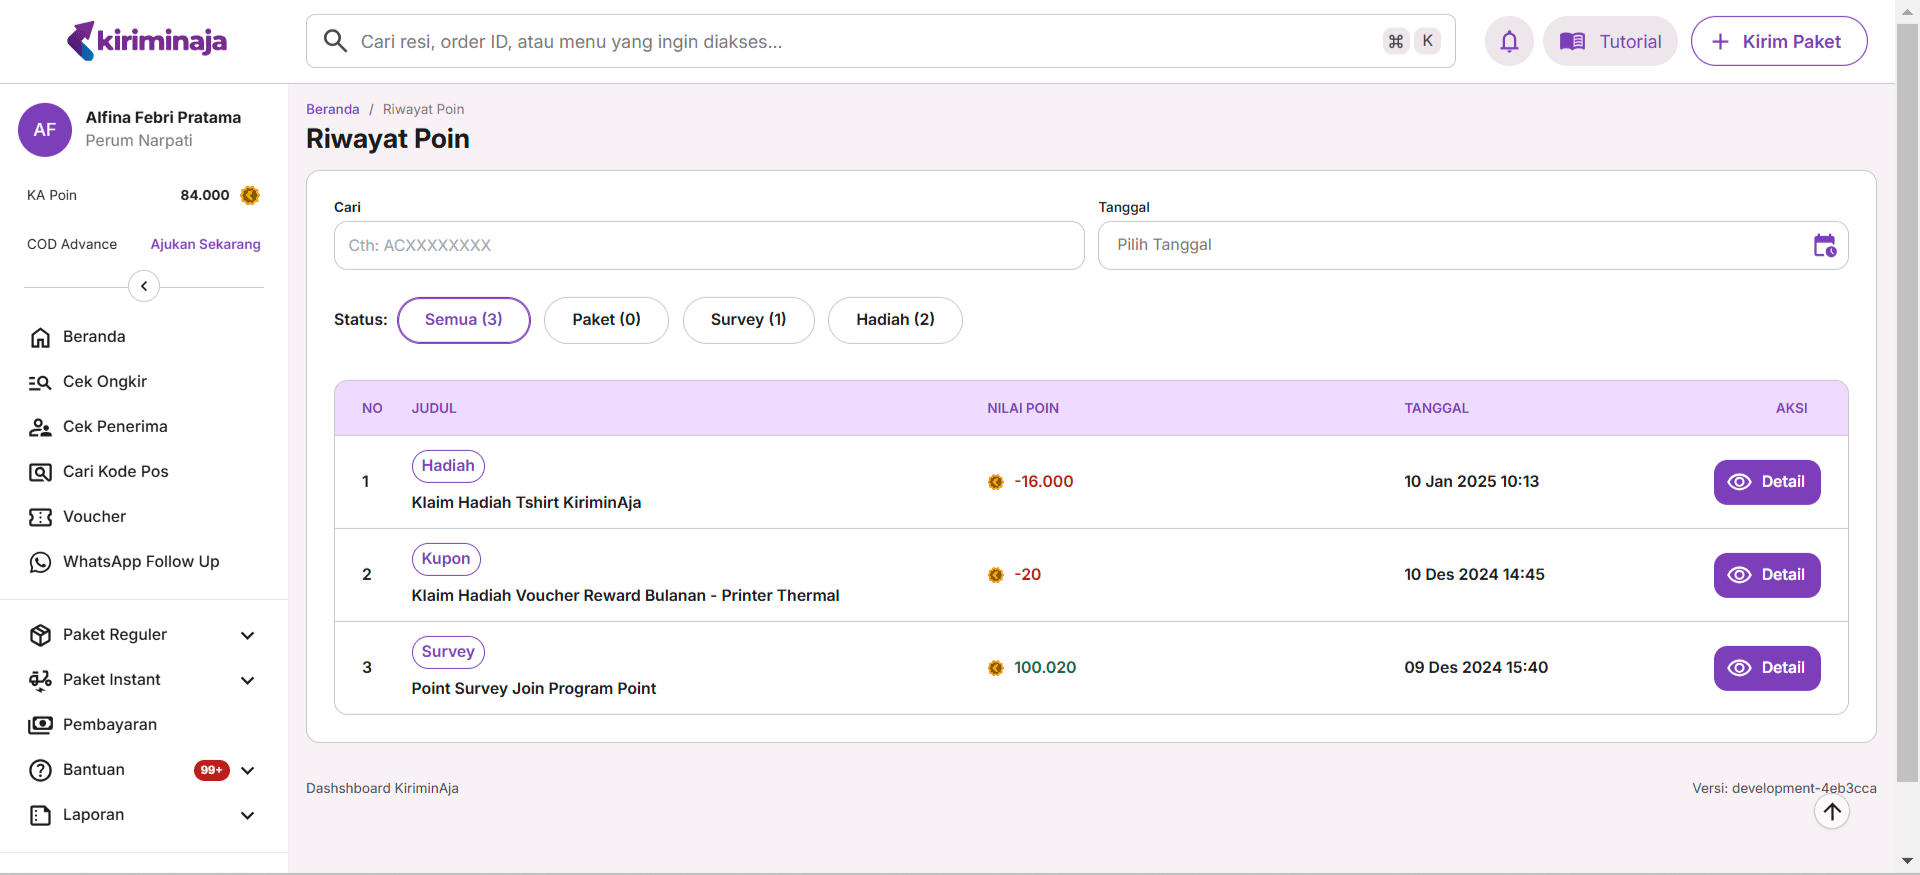Click the calendar icon in Tanggal field
Viewport: 1920px width, 875px height.
point(1824,245)
